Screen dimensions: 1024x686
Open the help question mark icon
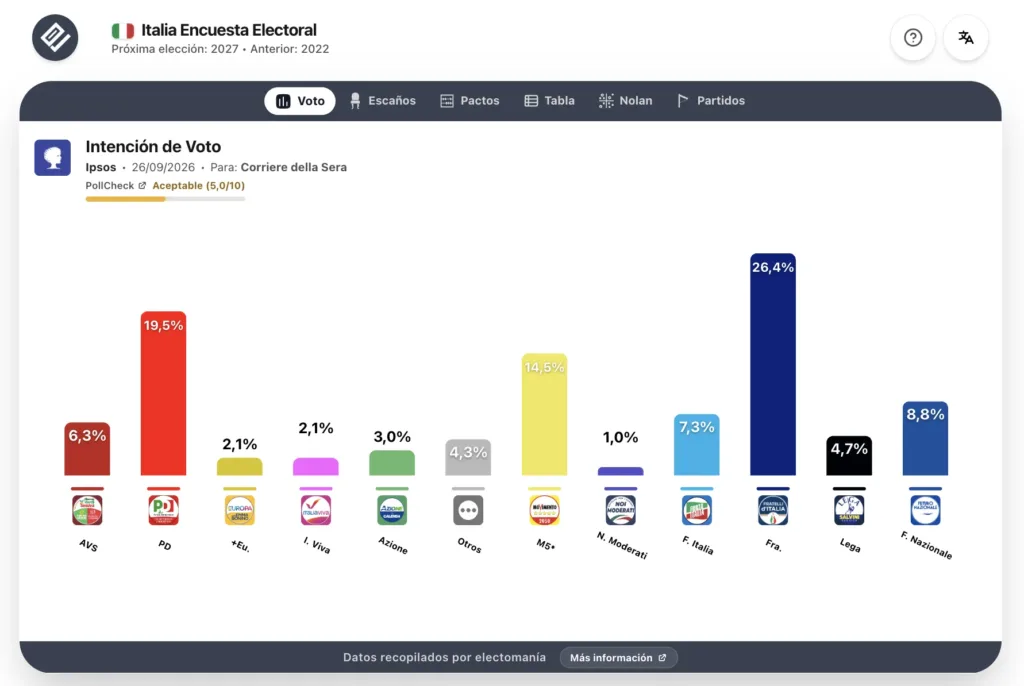913,38
